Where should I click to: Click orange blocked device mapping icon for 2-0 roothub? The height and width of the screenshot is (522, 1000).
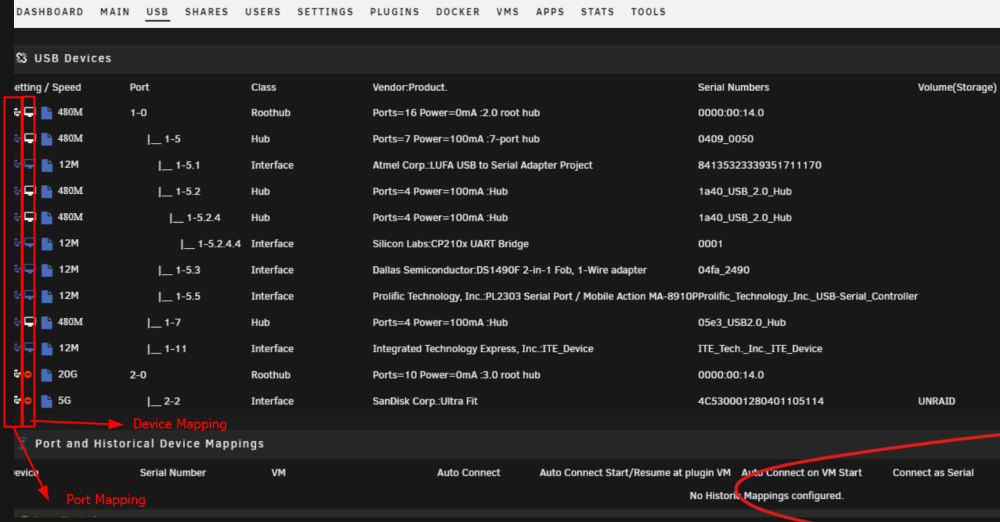pos(28,375)
